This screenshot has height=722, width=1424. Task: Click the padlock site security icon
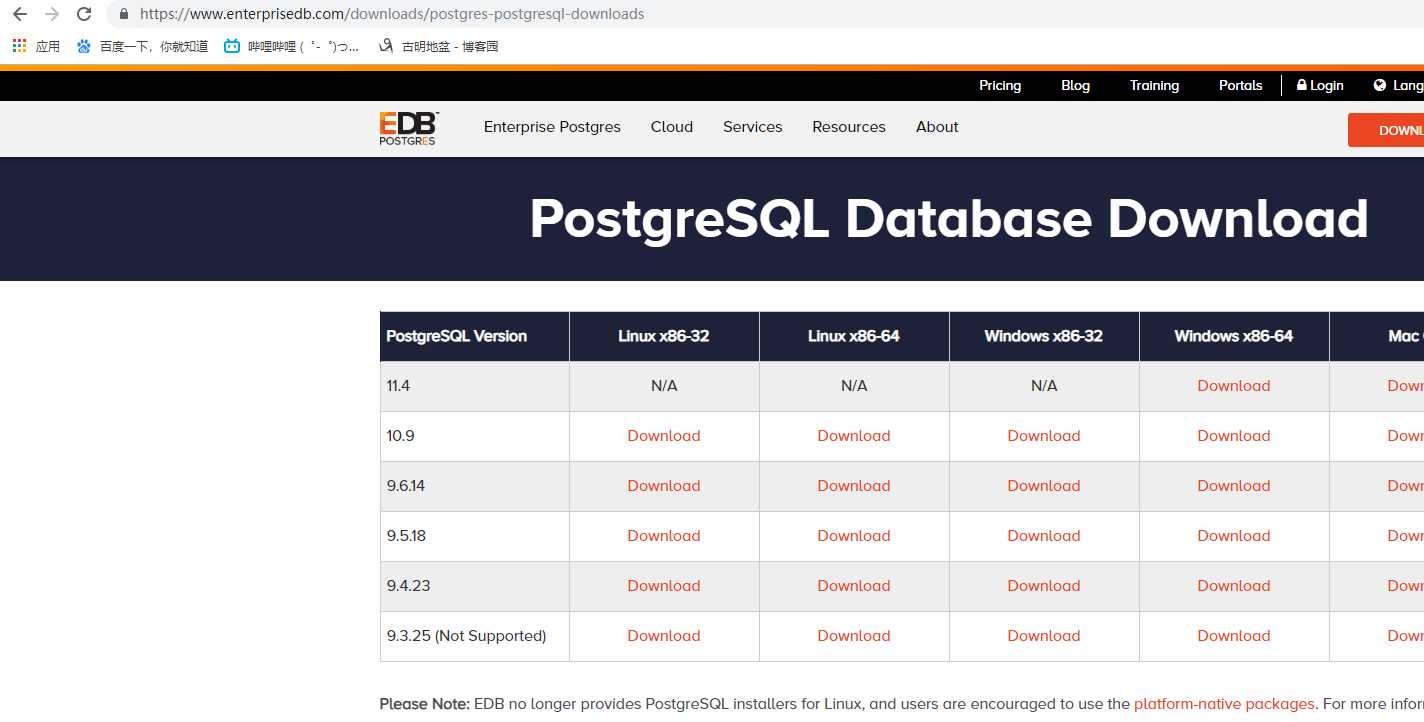tap(124, 14)
